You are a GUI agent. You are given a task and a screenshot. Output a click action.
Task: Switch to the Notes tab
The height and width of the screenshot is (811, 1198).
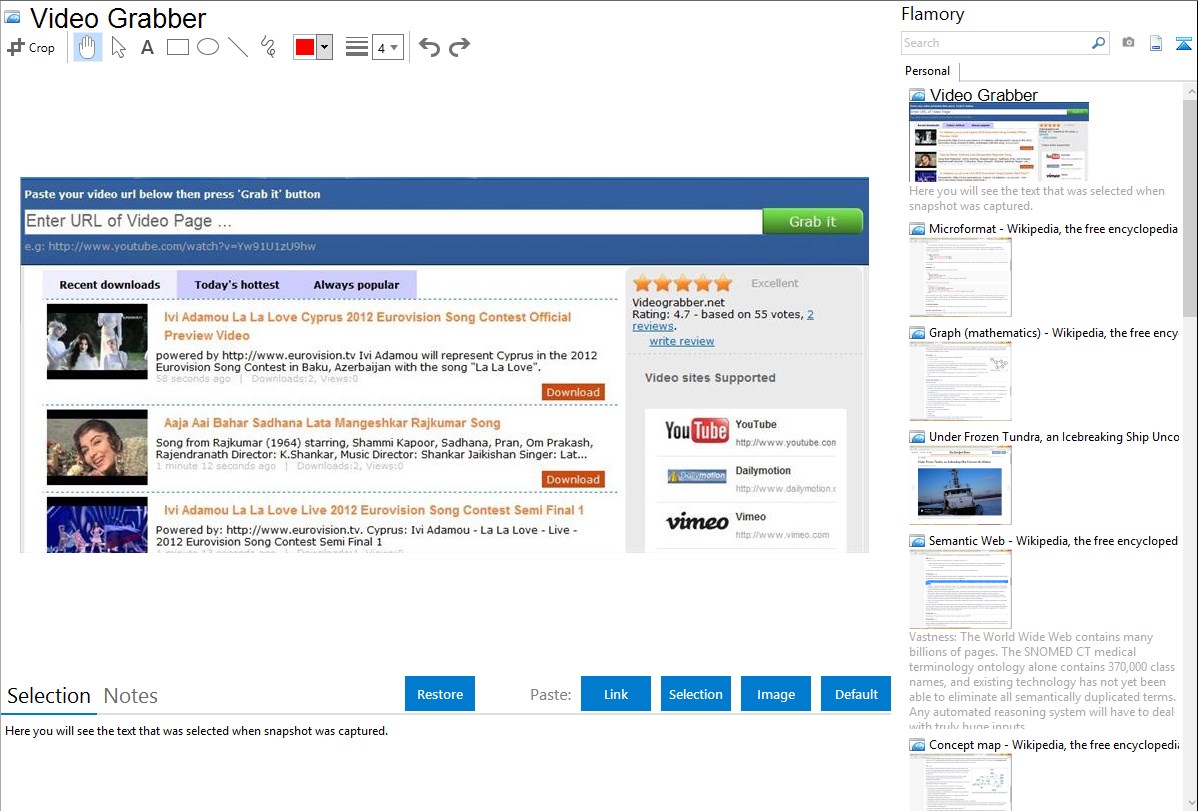pyautogui.click(x=131, y=696)
